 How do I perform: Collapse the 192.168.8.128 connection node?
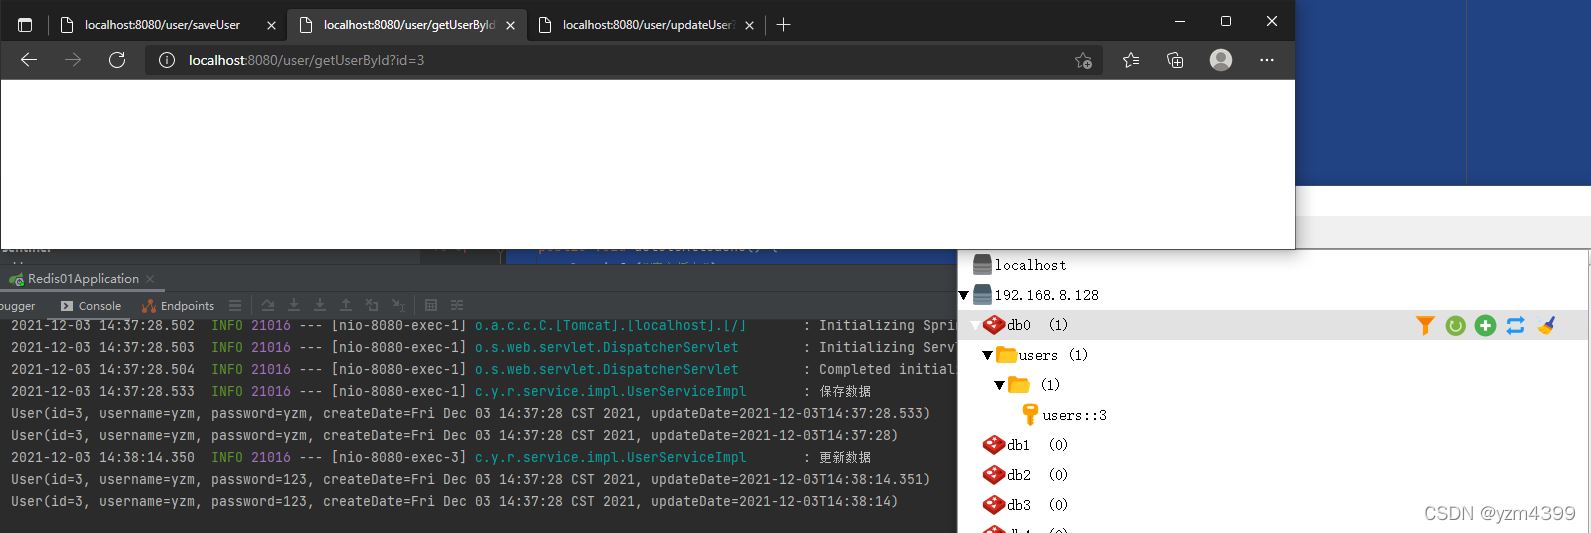coord(964,295)
